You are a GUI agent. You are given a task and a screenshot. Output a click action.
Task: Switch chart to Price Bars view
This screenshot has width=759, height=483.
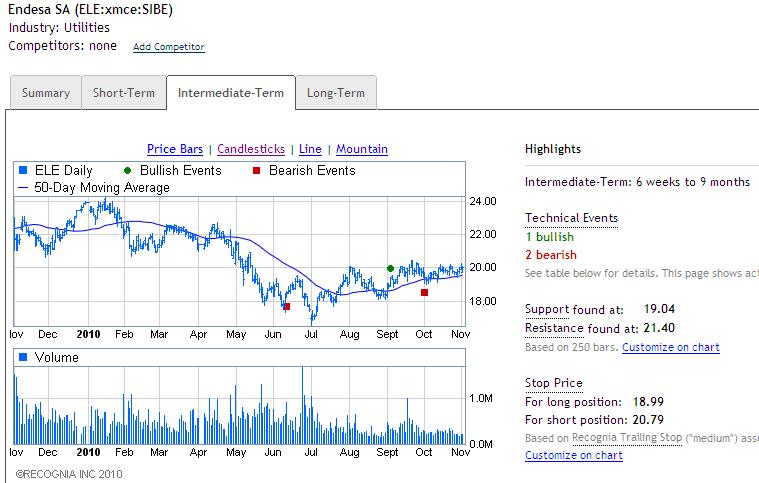[175, 149]
